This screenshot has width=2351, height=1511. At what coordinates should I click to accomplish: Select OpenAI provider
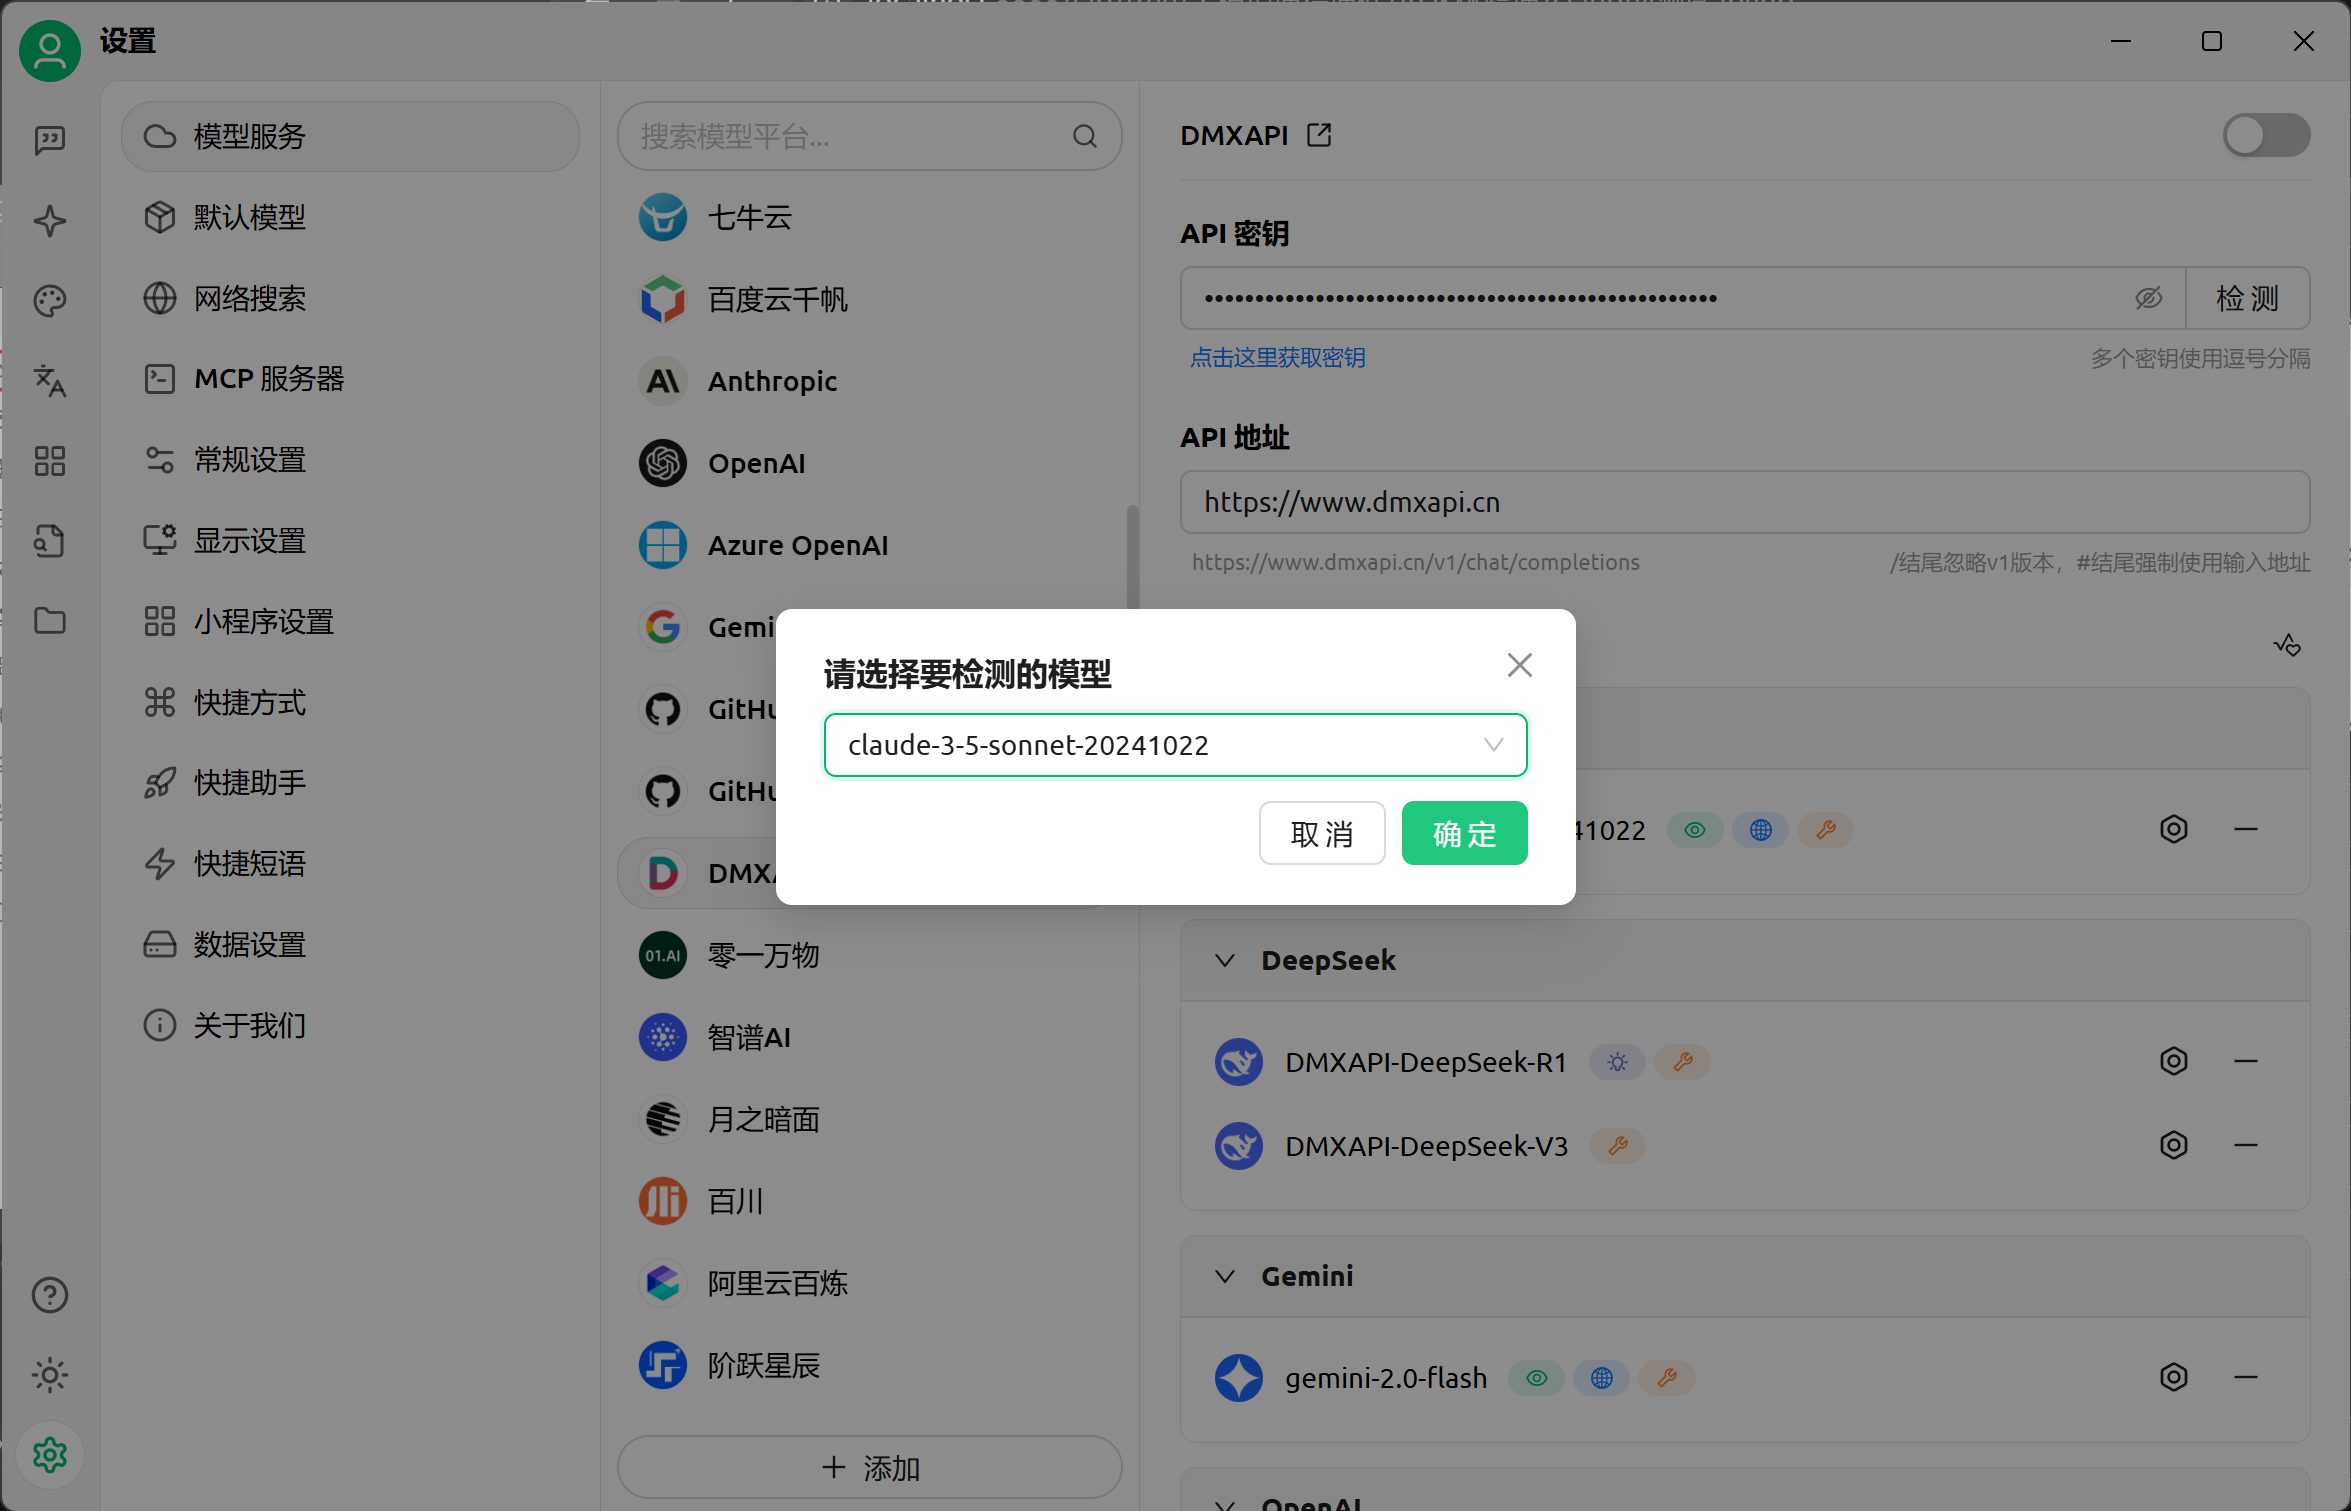click(x=870, y=463)
